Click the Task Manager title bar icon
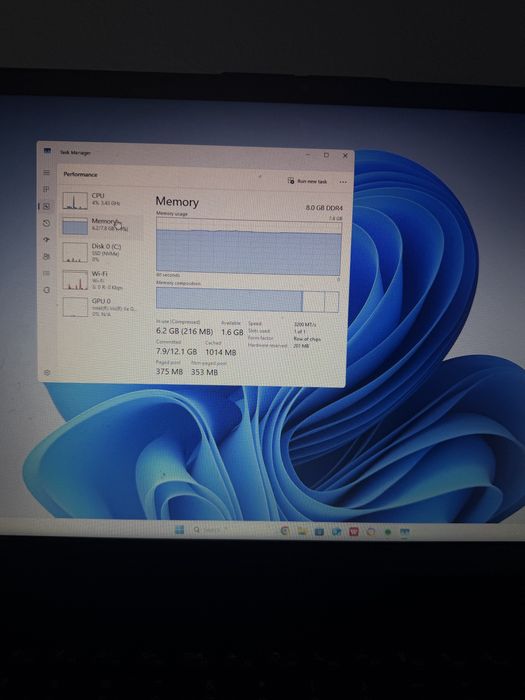This screenshot has height=700, width=525. [47, 151]
